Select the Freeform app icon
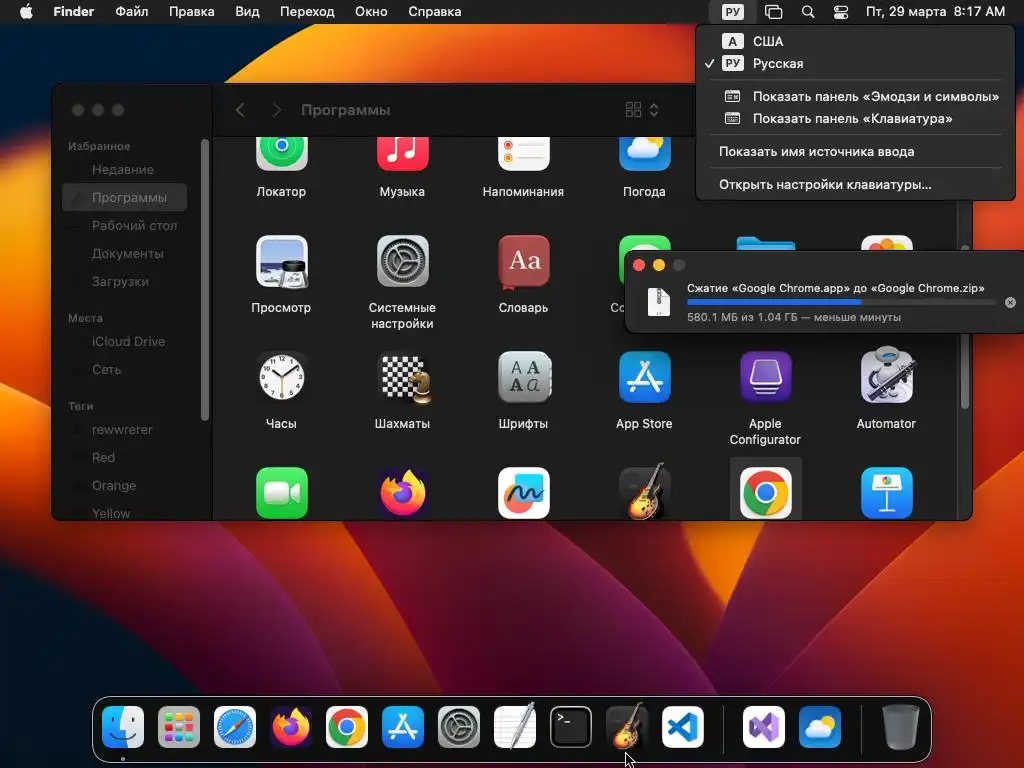This screenshot has height=768, width=1024. click(x=523, y=493)
